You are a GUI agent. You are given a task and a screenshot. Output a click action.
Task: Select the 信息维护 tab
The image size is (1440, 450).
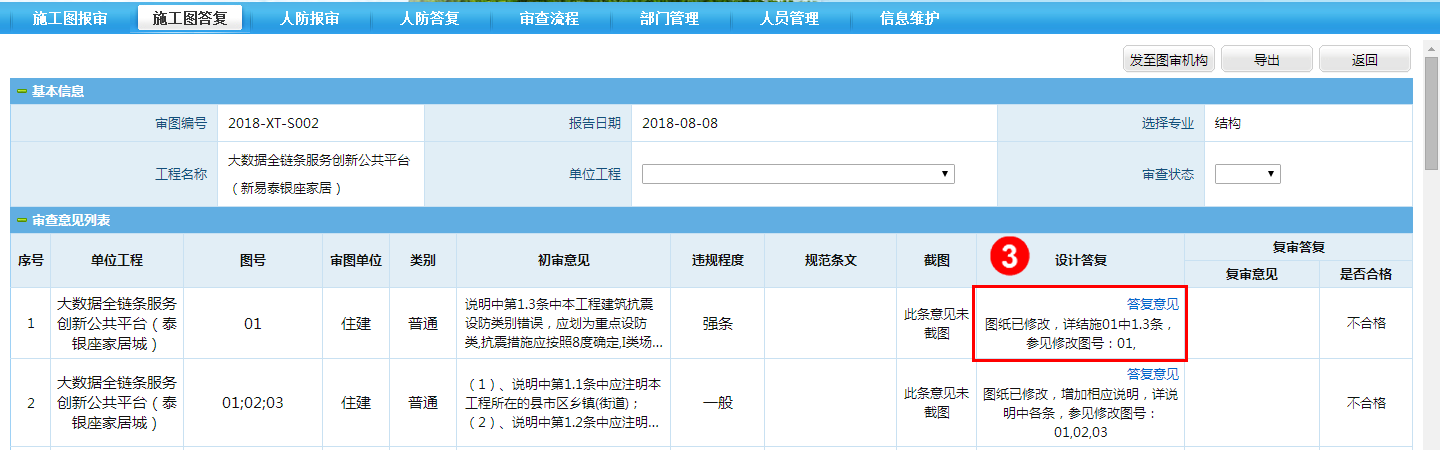click(909, 18)
